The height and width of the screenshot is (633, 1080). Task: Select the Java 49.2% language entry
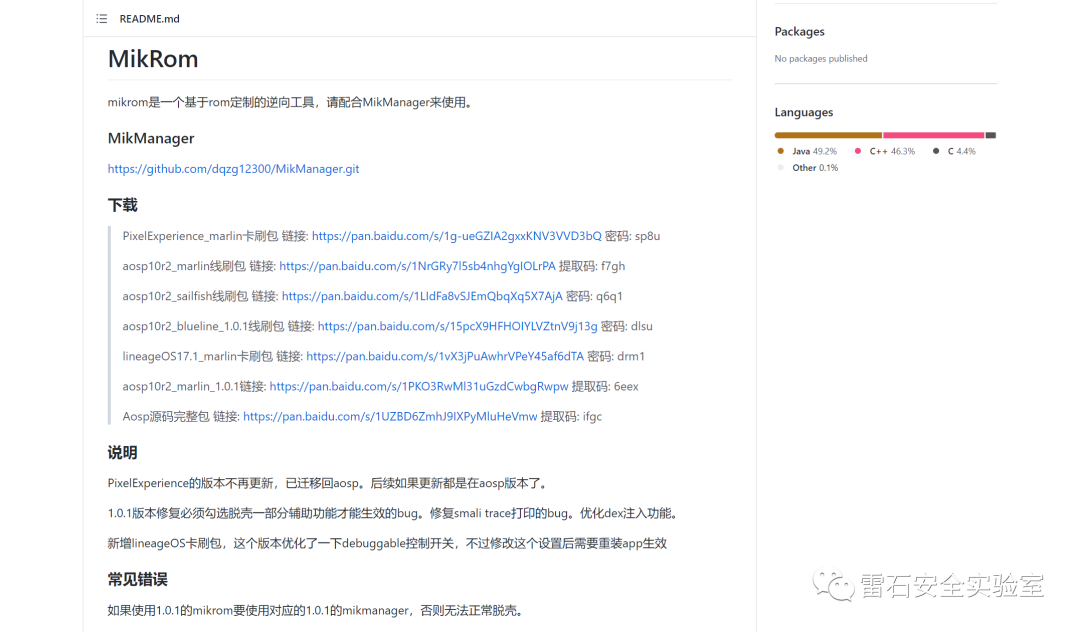tap(807, 152)
